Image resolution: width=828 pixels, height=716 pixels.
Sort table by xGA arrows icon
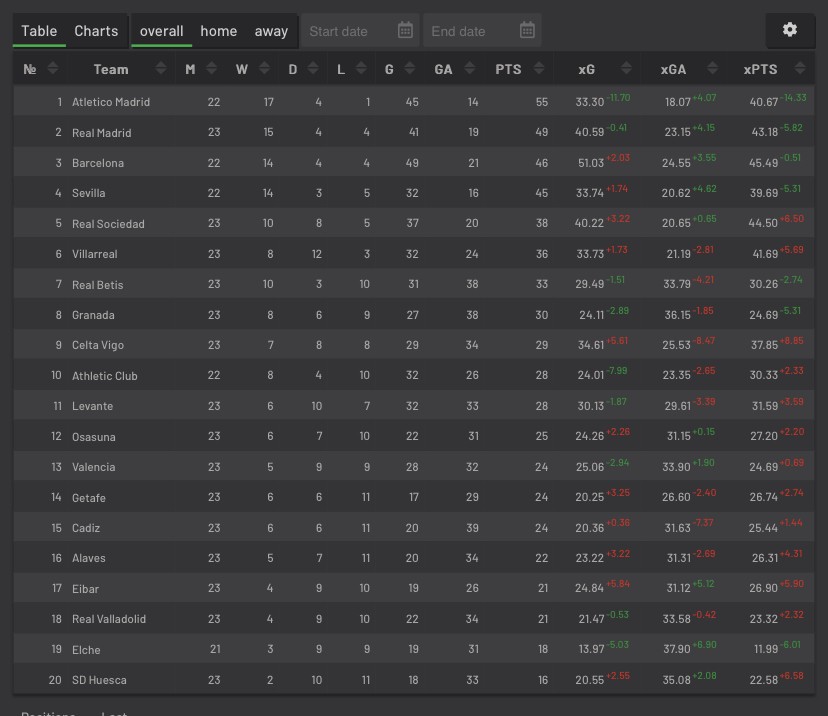[712, 69]
